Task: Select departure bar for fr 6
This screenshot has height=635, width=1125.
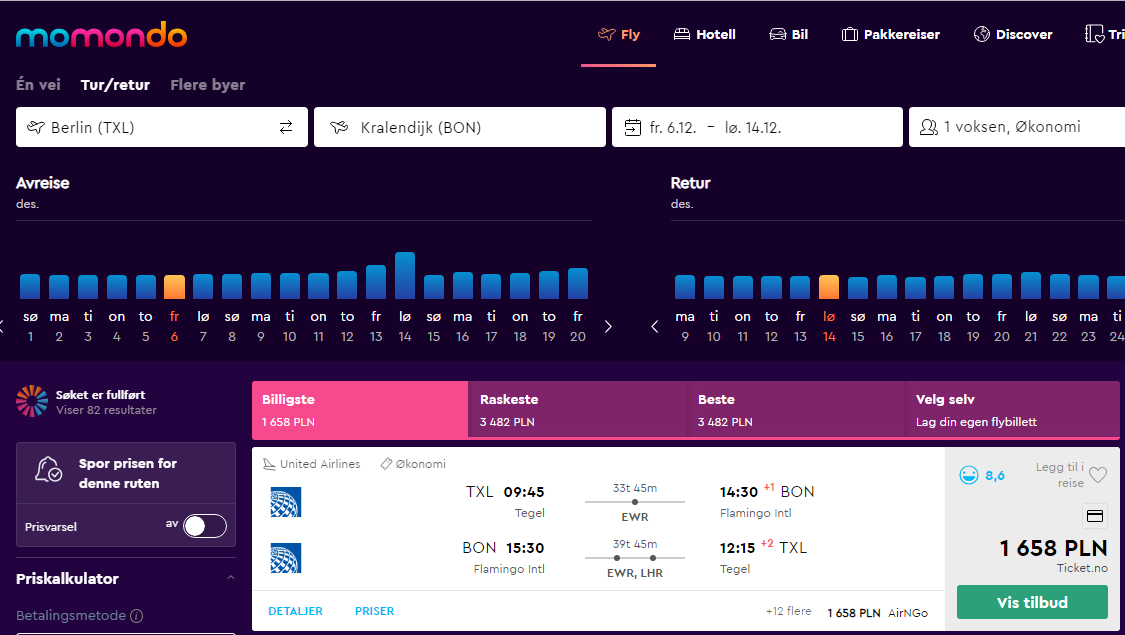Action: click(x=174, y=287)
